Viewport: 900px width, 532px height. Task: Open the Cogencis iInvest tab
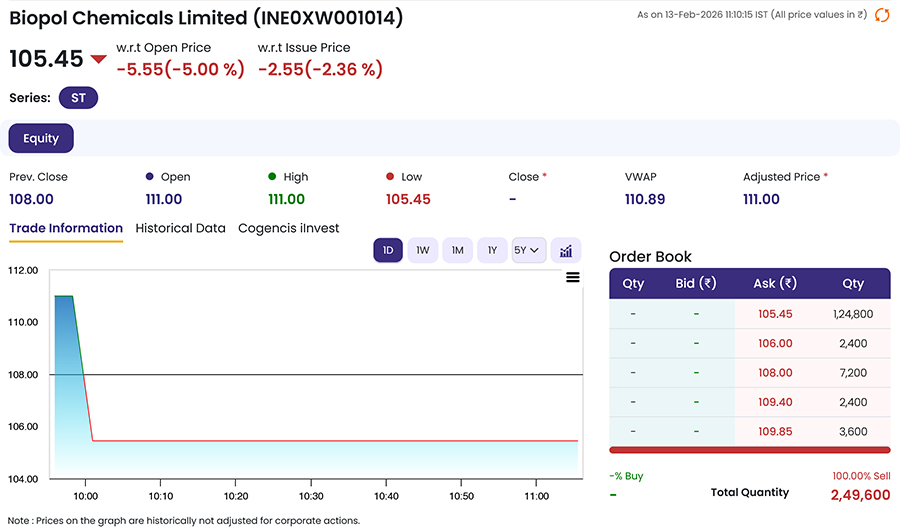coord(288,228)
